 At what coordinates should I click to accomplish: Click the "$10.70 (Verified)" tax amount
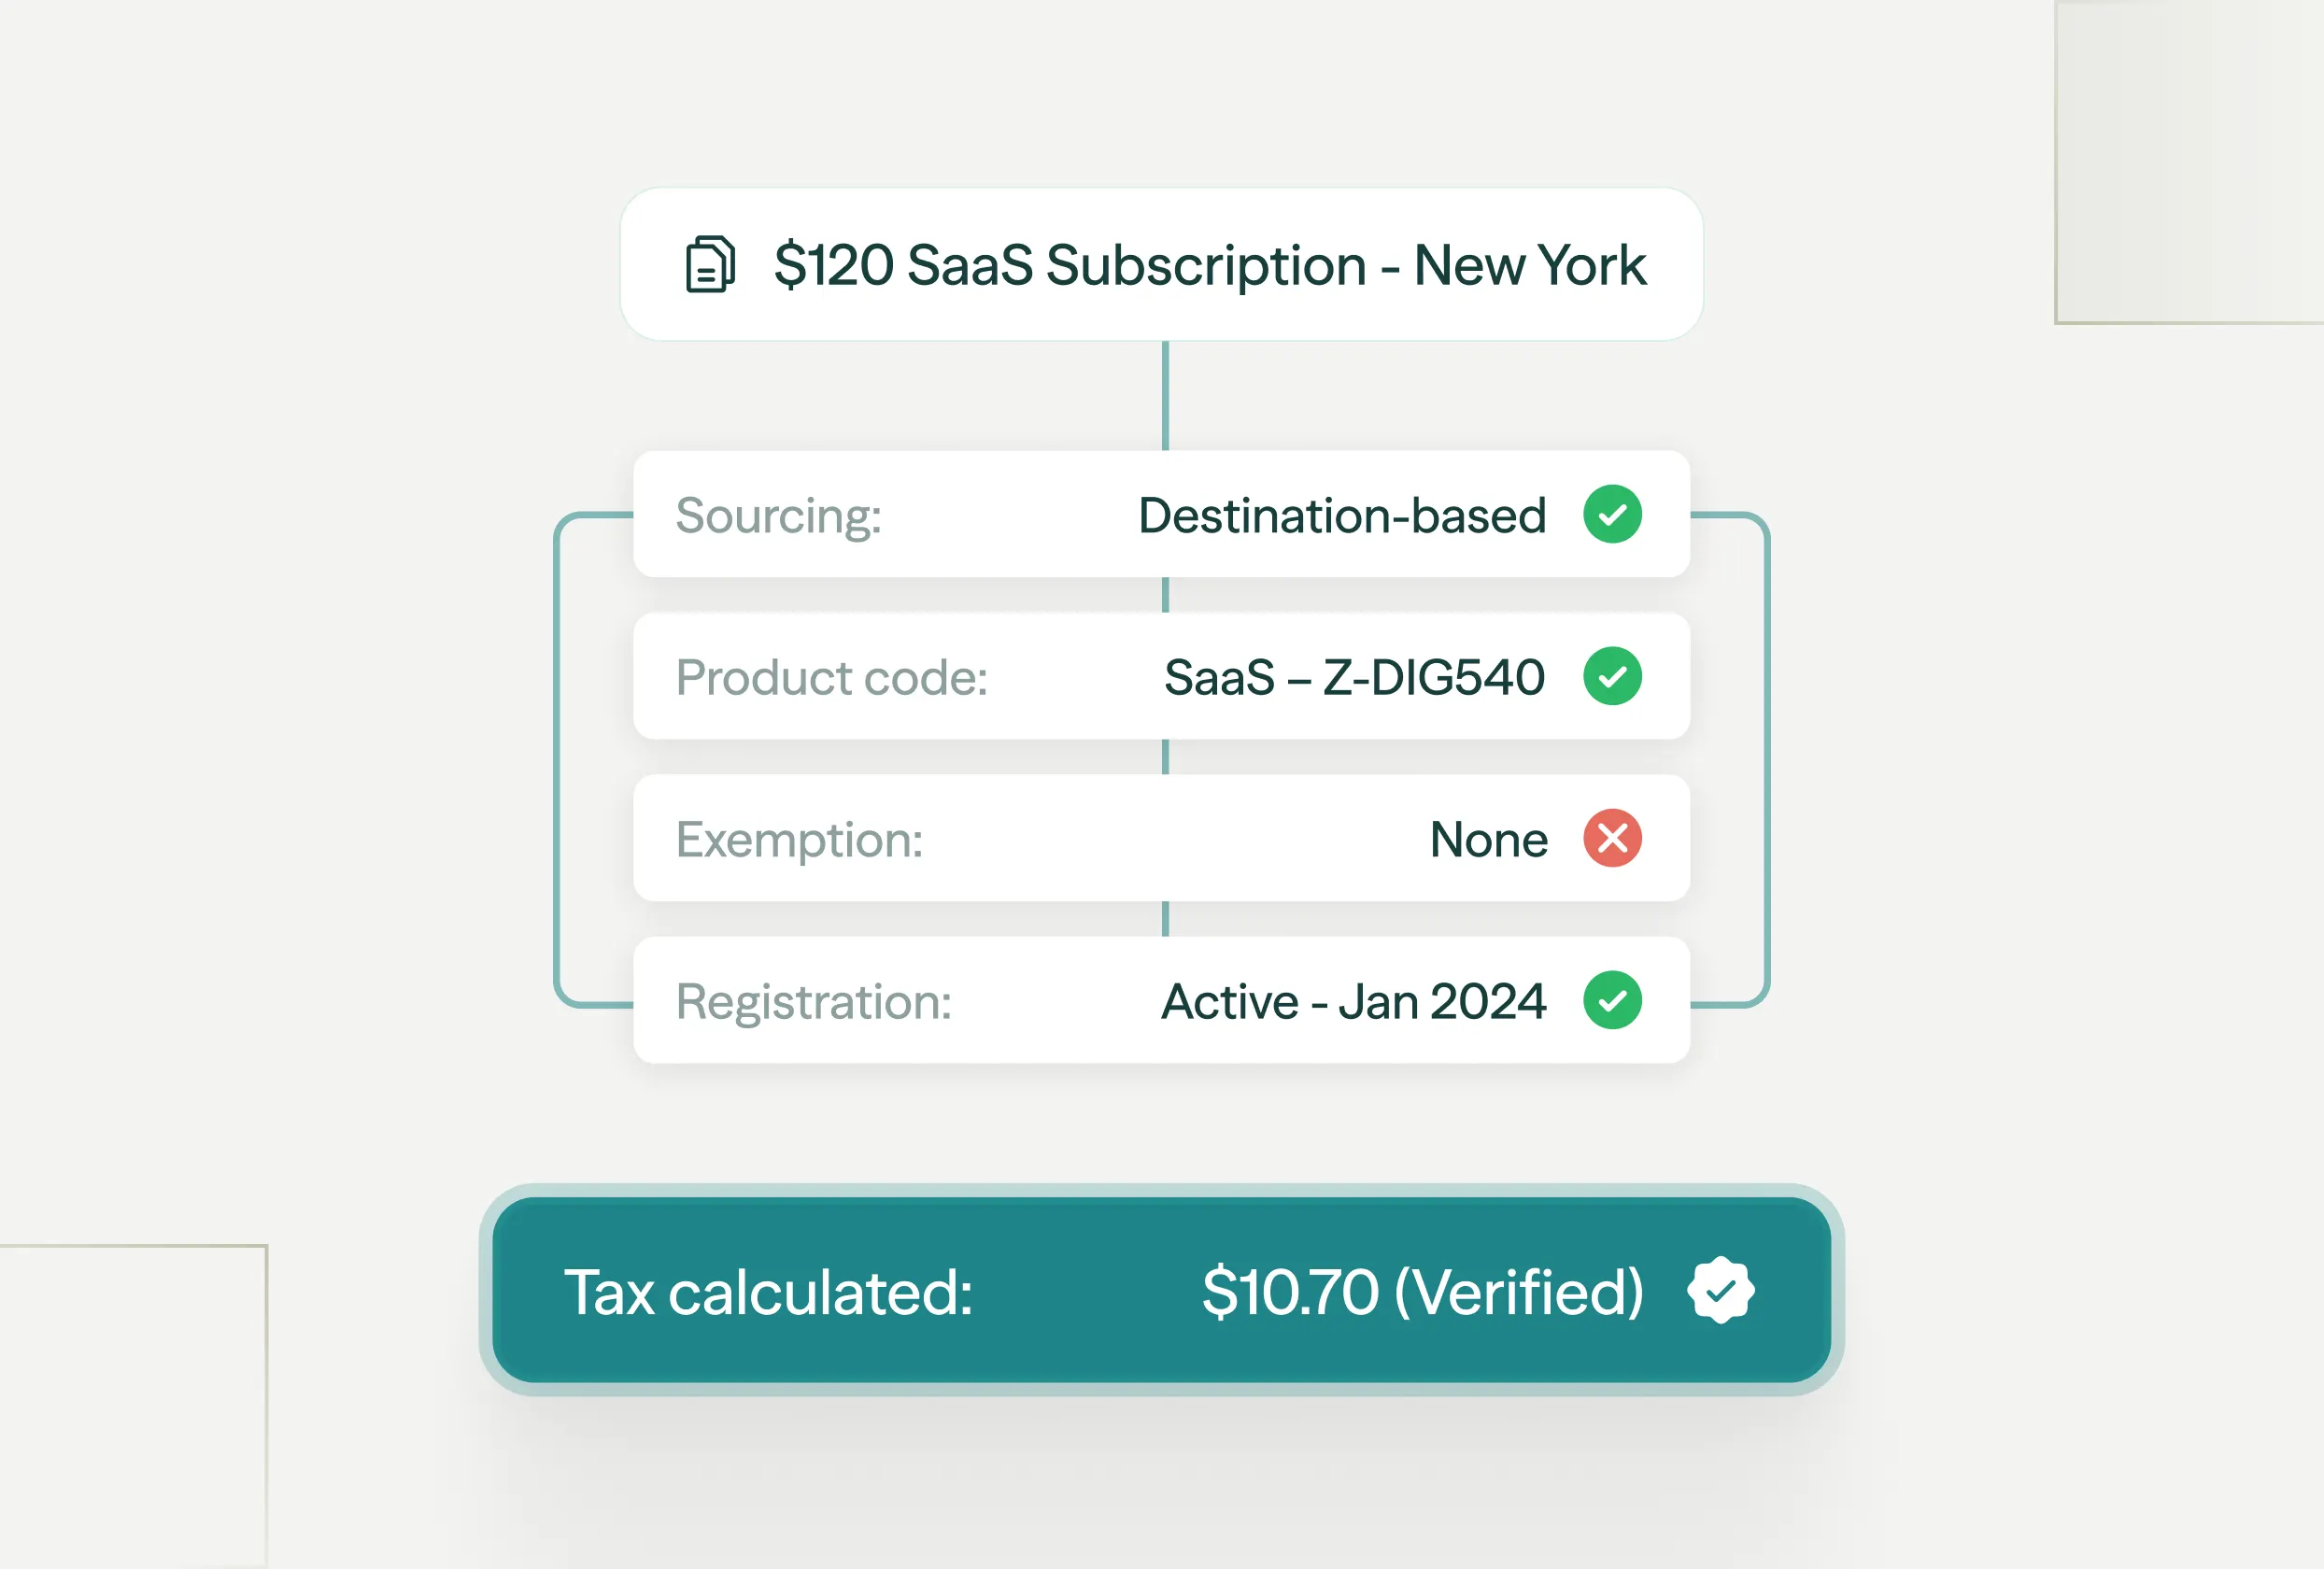click(1422, 1292)
